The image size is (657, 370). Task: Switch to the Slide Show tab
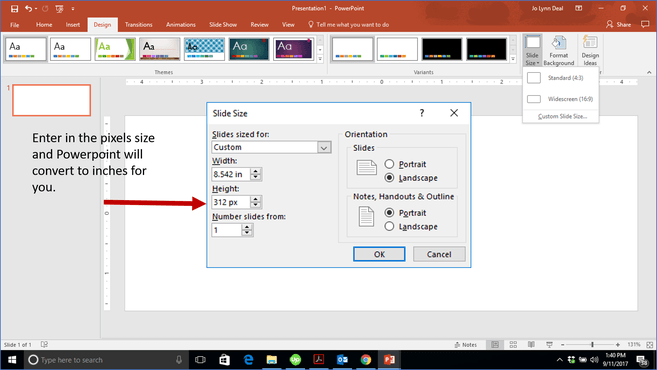[x=223, y=25]
